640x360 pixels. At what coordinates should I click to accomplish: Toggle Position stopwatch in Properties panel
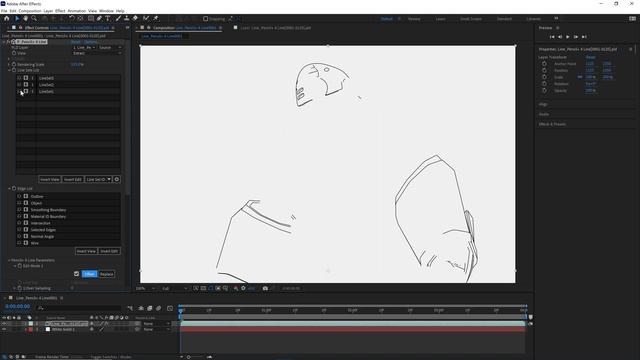[544, 70]
